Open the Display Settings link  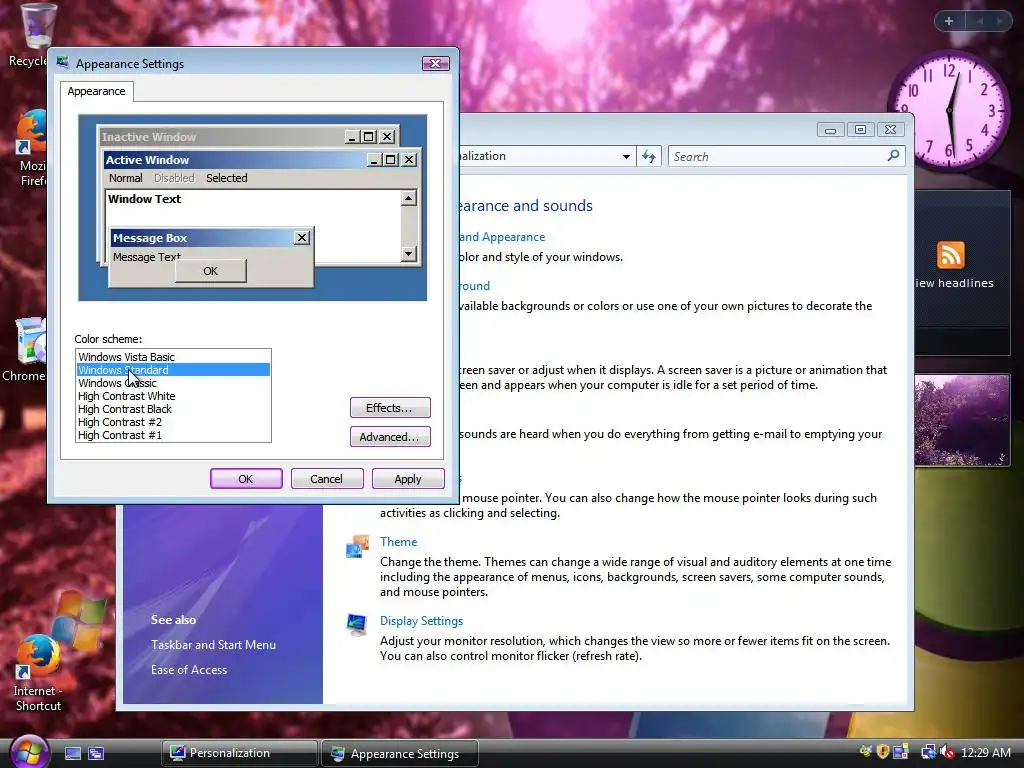click(x=421, y=620)
